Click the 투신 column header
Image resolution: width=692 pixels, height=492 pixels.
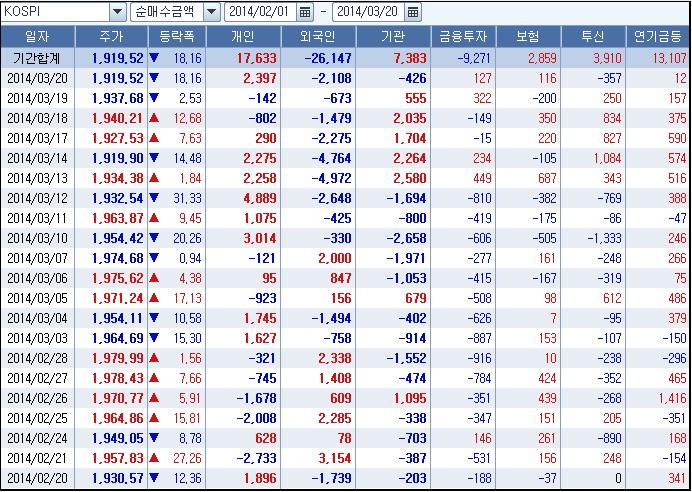pyautogui.click(x=593, y=37)
